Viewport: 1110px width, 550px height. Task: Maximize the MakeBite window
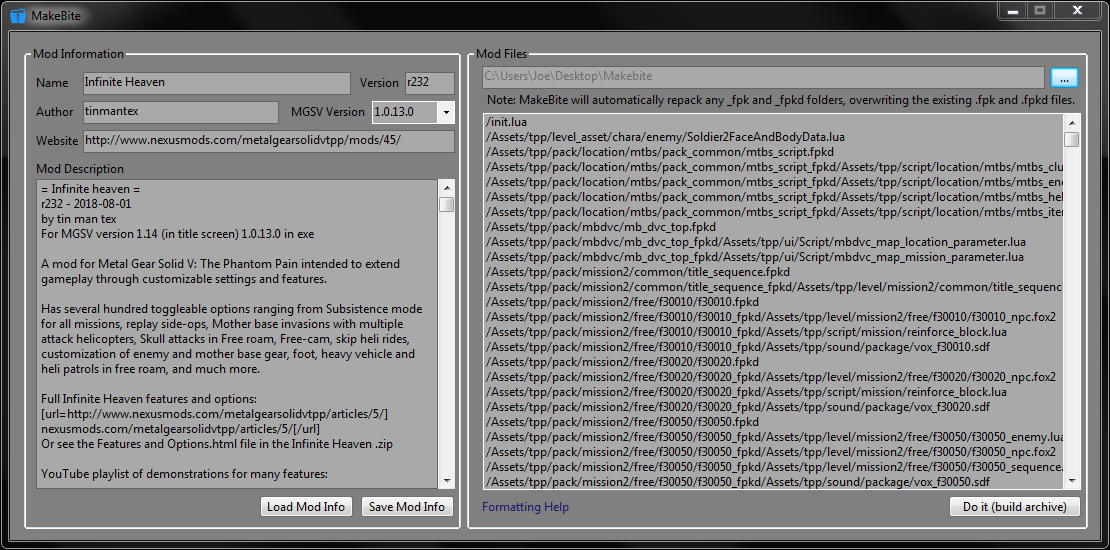[1040, 10]
